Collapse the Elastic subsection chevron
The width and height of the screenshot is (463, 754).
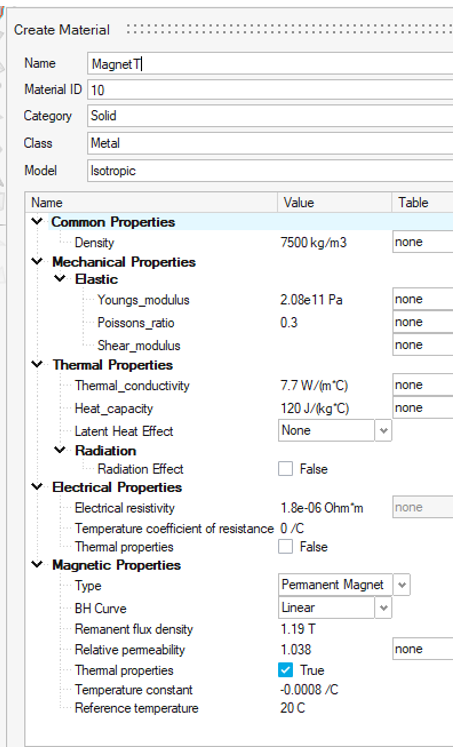point(60,278)
